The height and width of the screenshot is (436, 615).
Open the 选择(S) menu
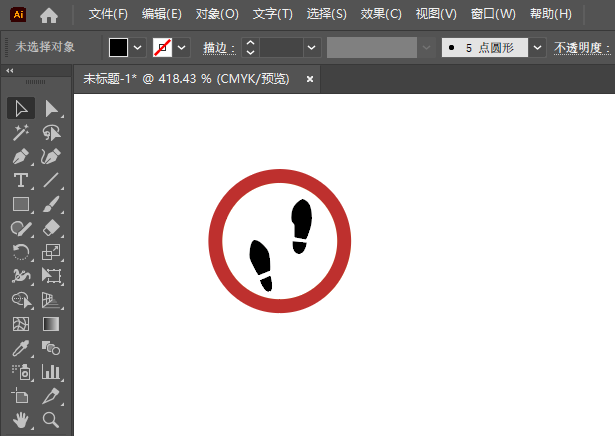[326, 15]
